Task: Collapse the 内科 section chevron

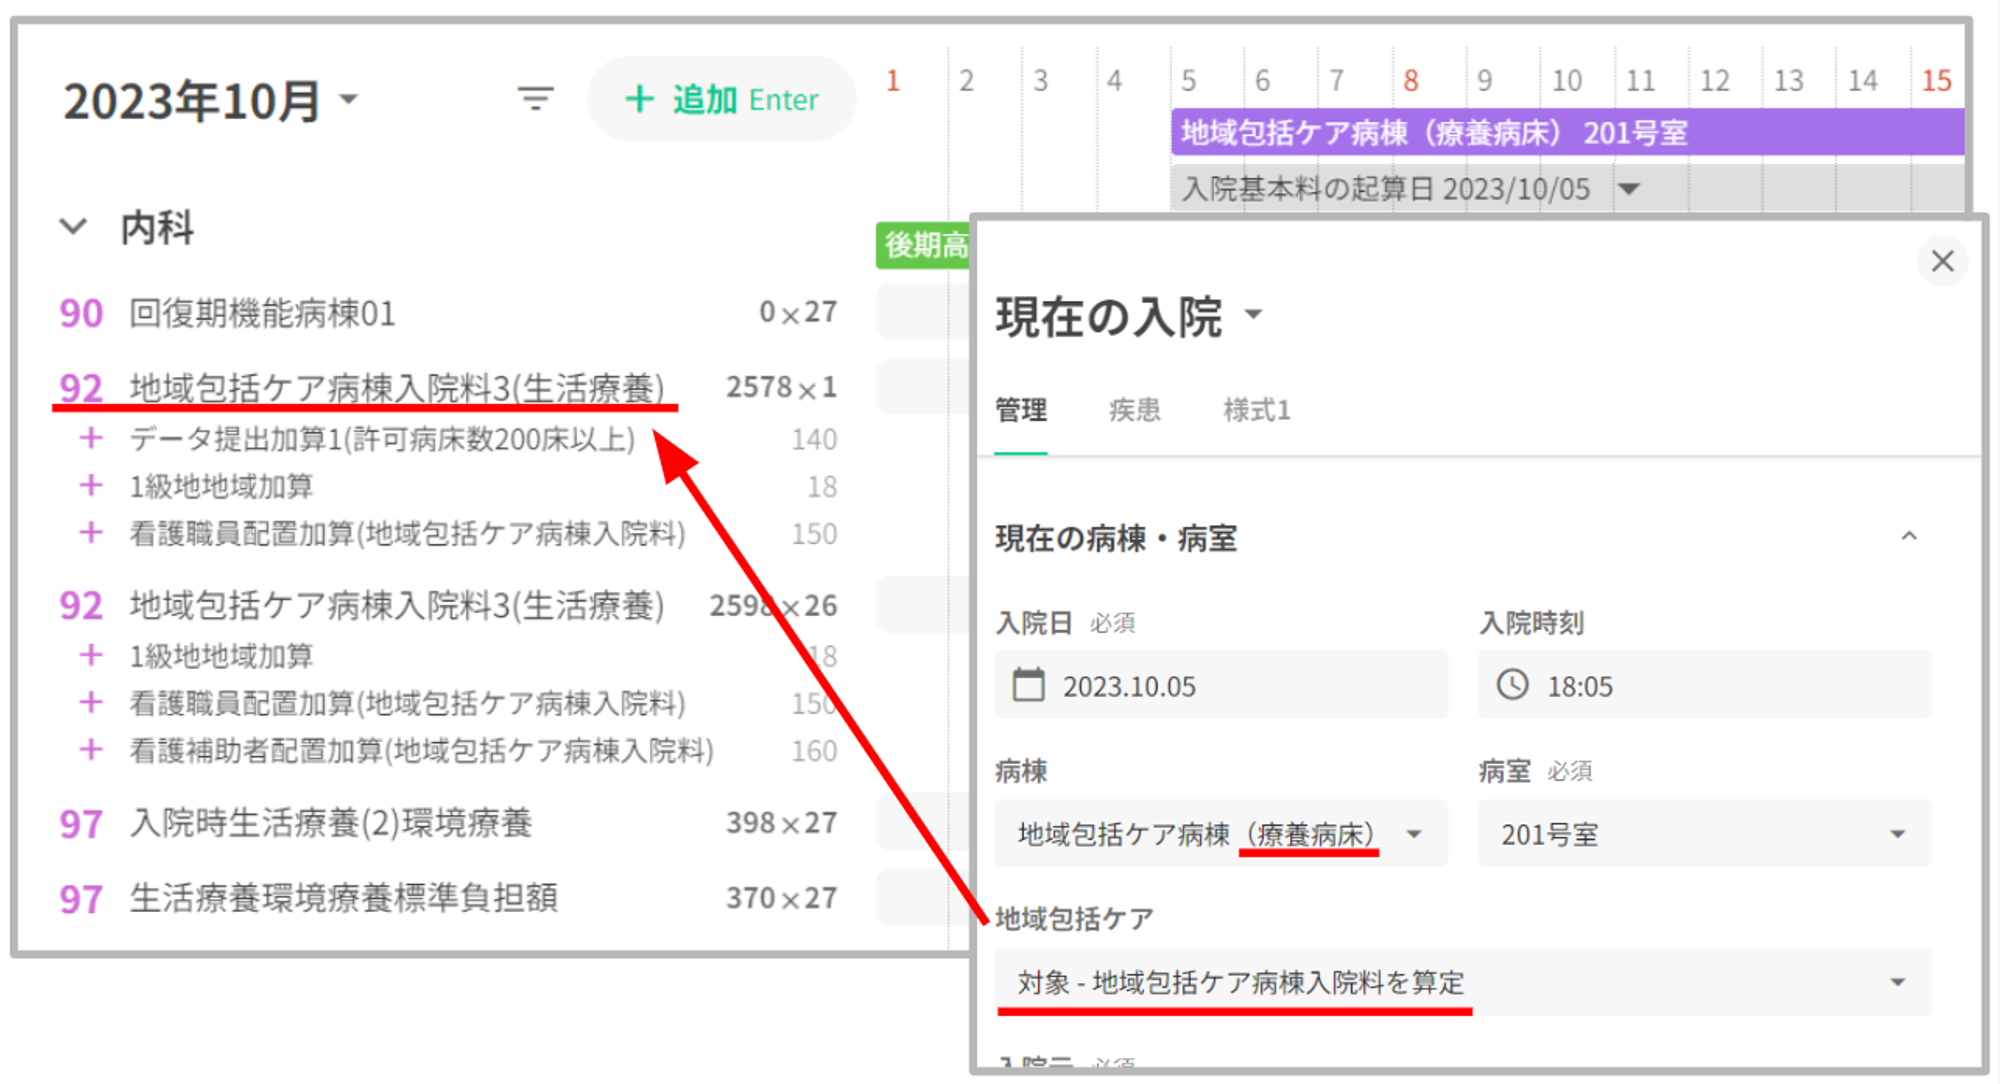Action: point(73,226)
